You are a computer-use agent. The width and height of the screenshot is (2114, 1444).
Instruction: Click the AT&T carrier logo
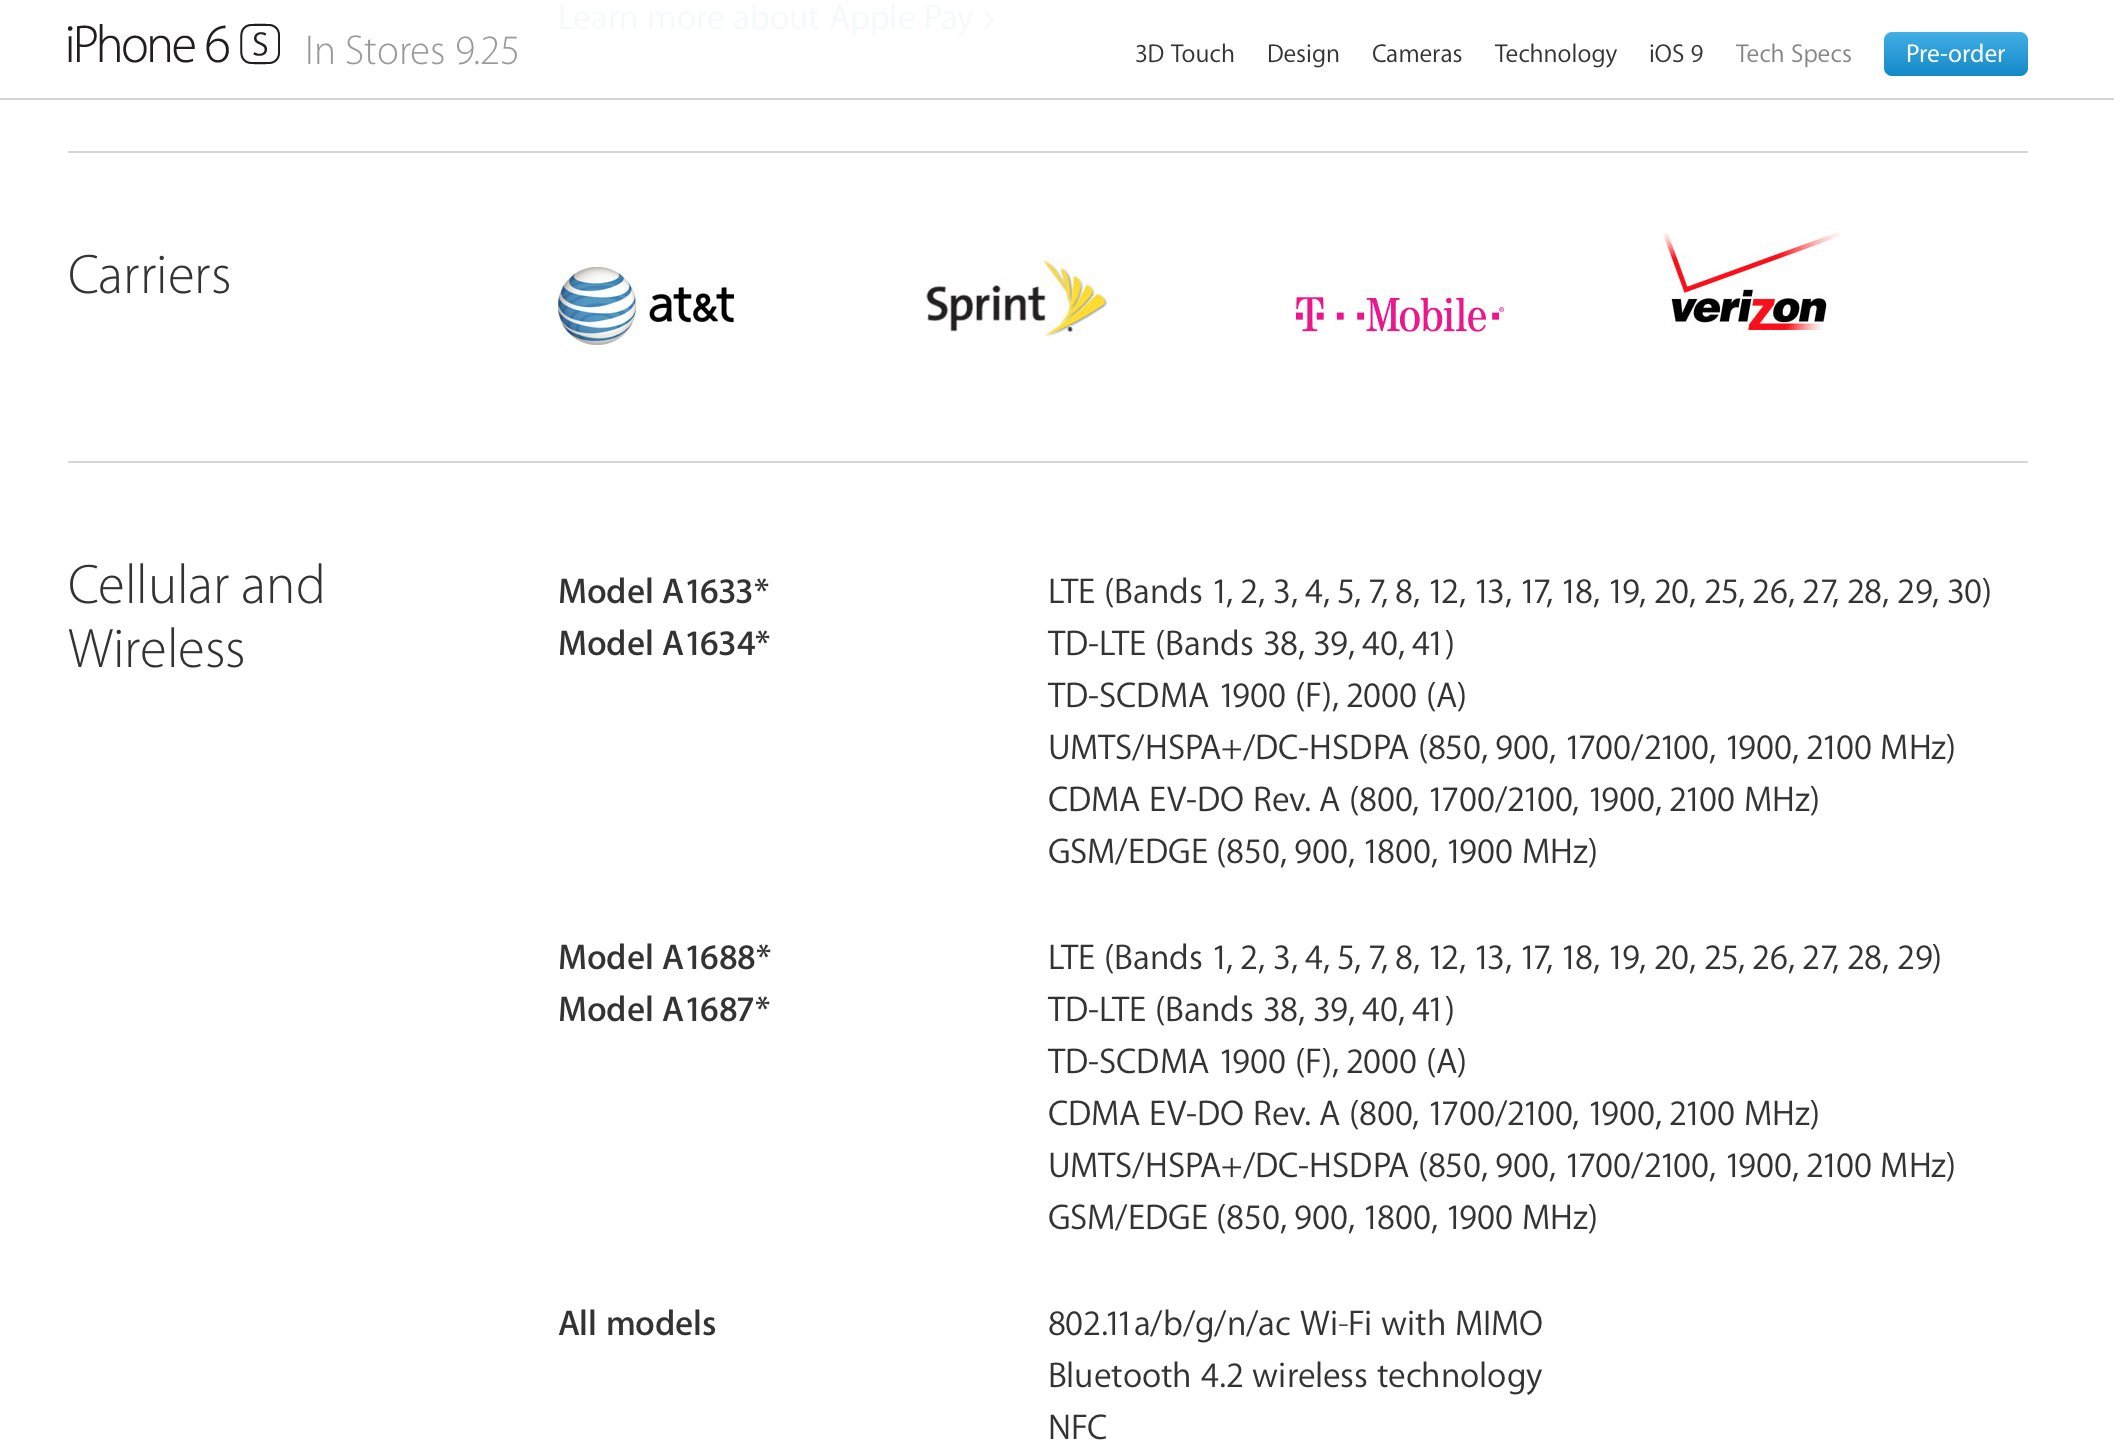pyautogui.click(x=646, y=305)
